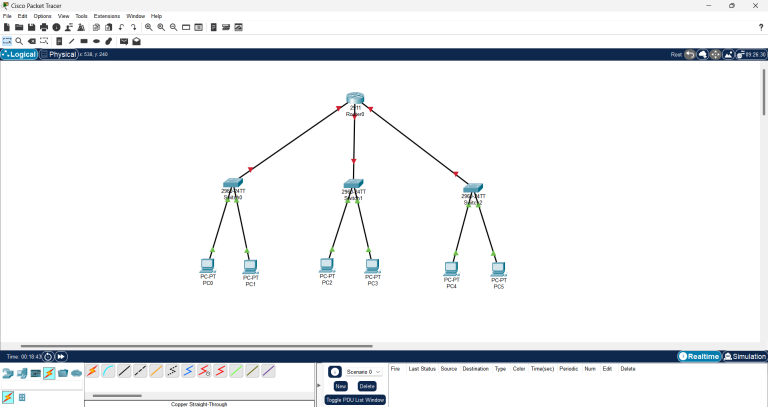Select the Coaxial blue zigzag cable
The image size is (768, 407).
pyautogui.click(x=189, y=371)
